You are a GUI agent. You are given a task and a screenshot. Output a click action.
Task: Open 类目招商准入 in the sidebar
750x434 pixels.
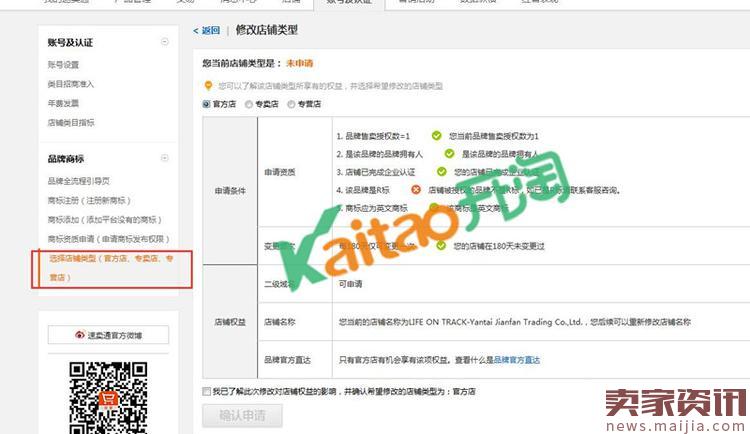click(71, 84)
